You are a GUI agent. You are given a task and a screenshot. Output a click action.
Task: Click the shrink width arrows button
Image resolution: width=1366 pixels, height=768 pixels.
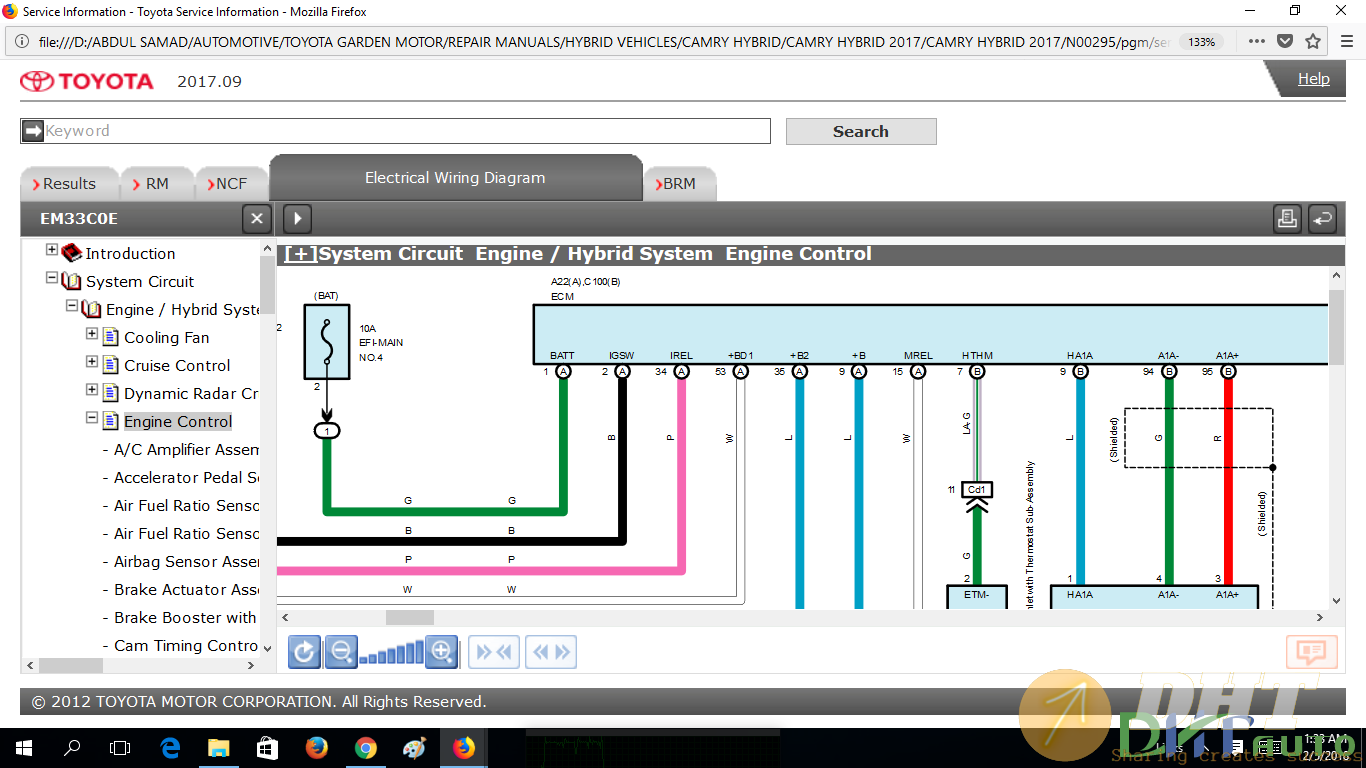[x=494, y=652]
